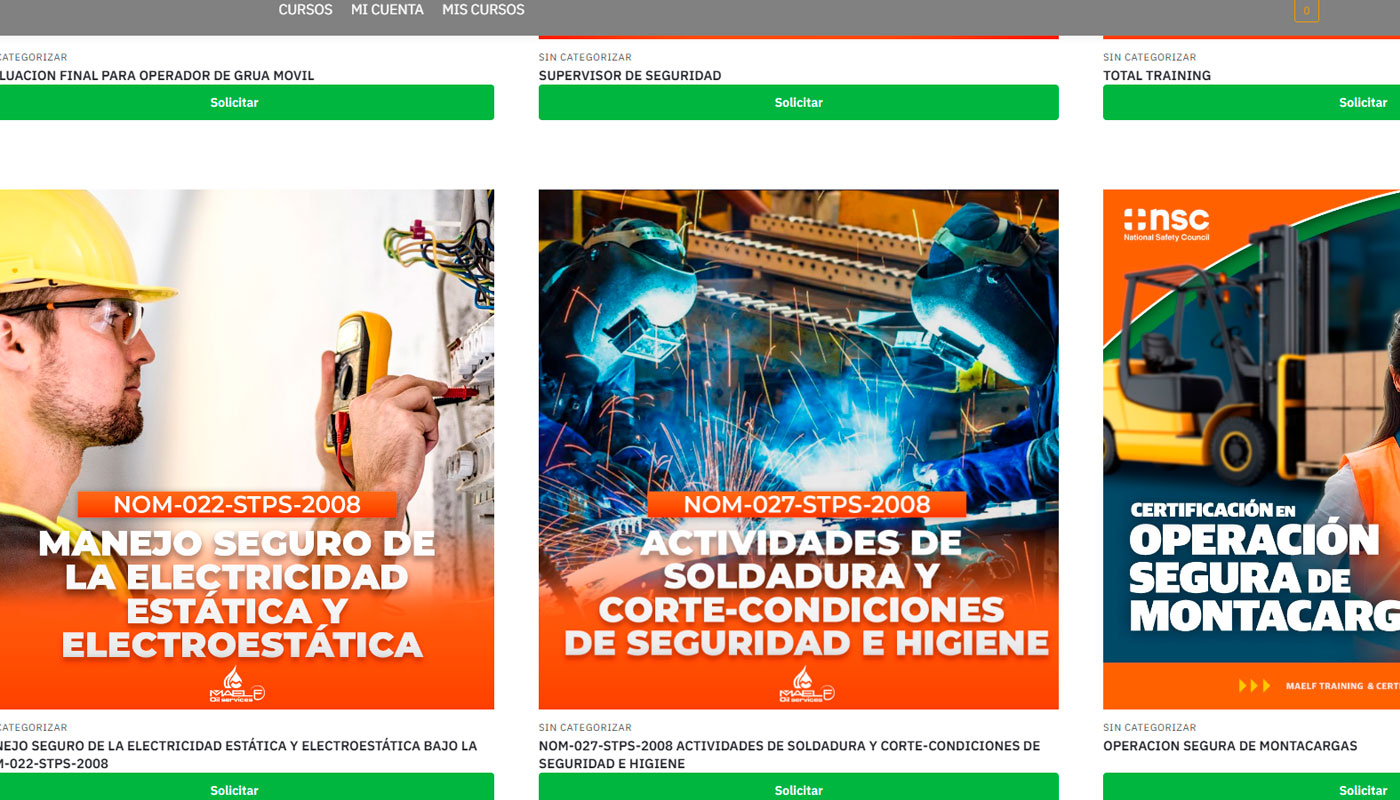Open MIS CURSOS in navigation

pyautogui.click(x=483, y=10)
